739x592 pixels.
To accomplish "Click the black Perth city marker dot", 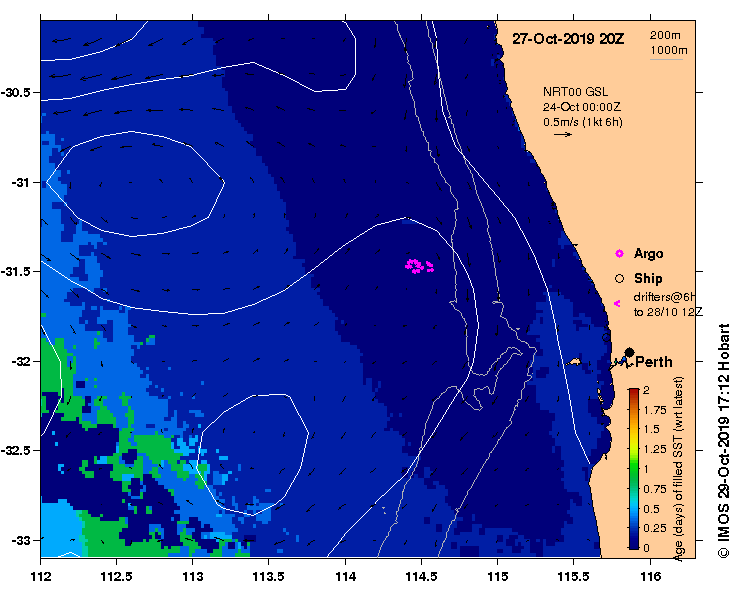I will click(629, 352).
